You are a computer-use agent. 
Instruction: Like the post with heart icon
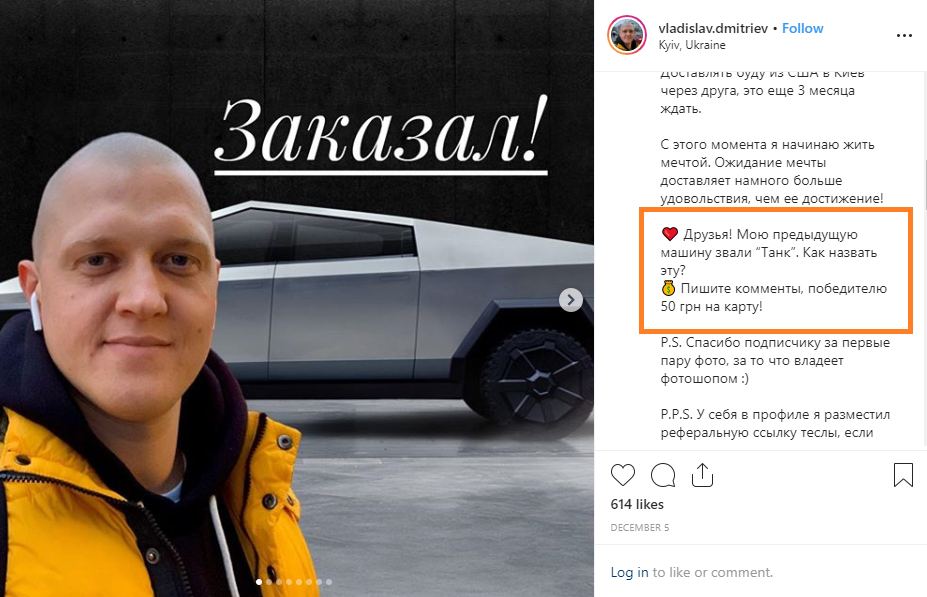[623, 475]
